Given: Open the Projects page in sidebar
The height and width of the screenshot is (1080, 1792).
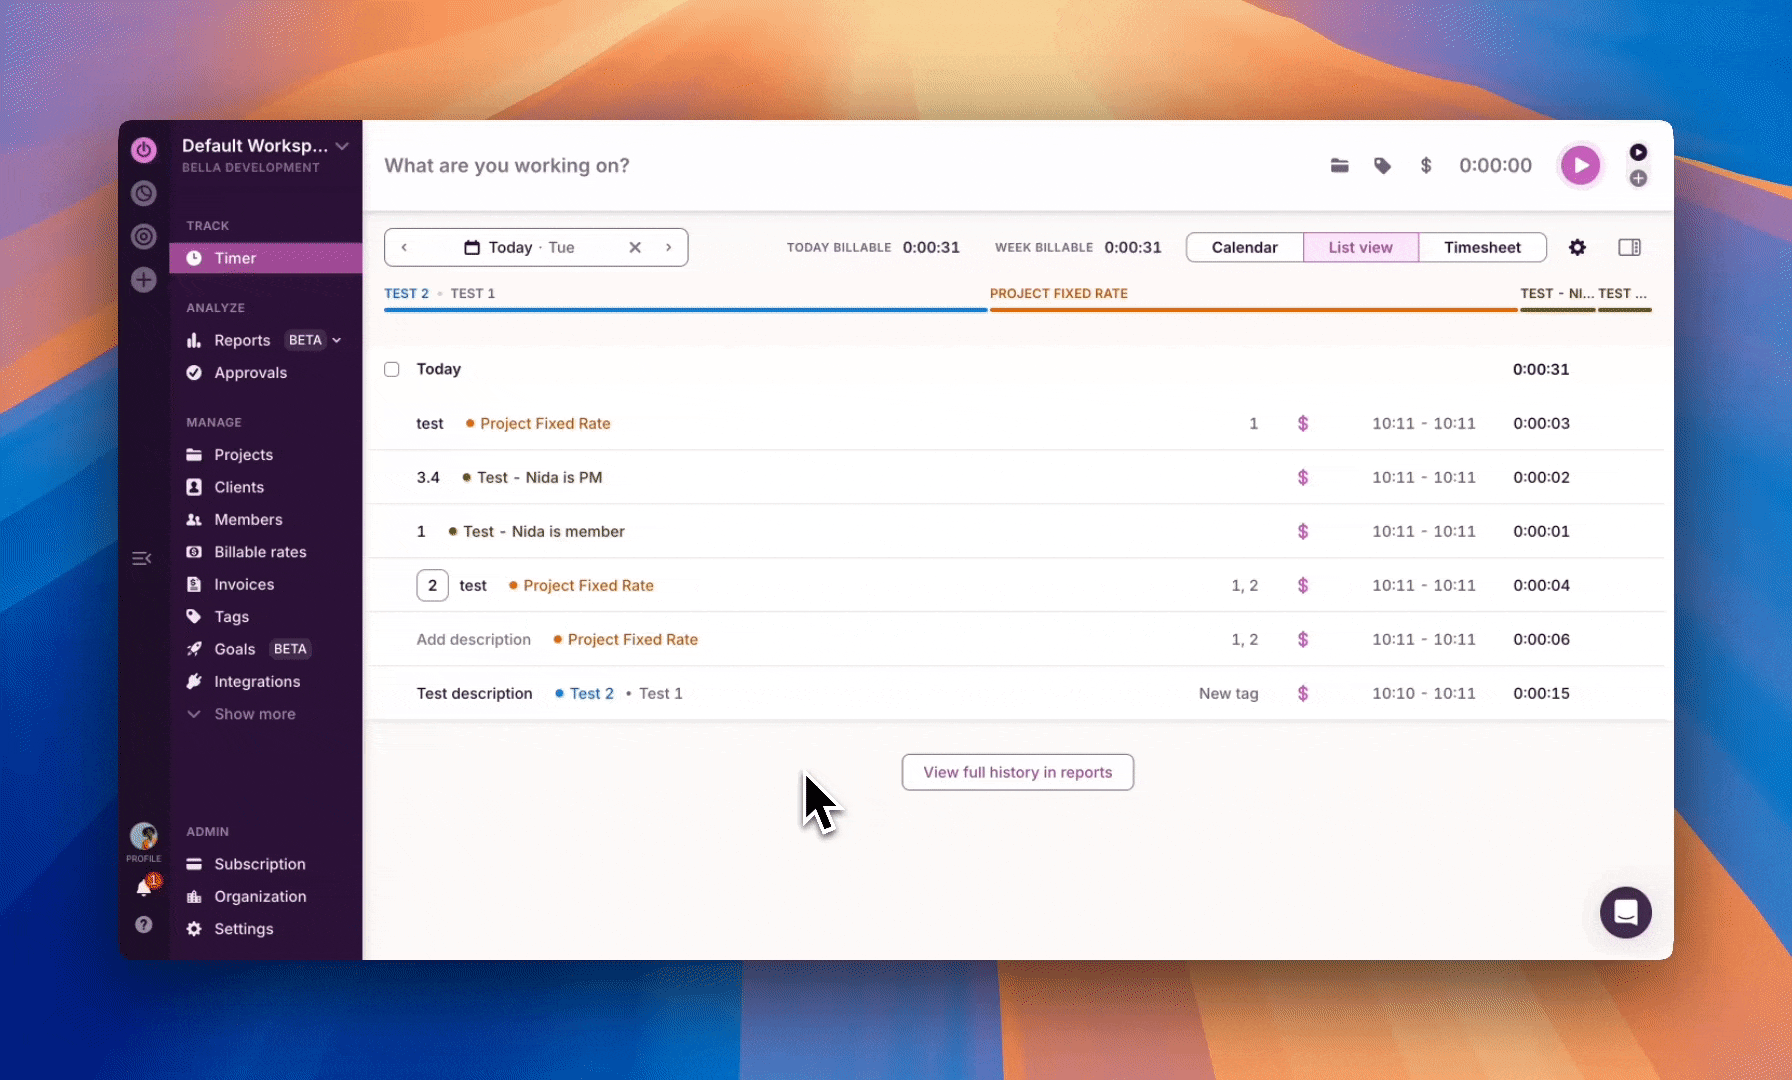Looking at the screenshot, I should pyautogui.click(x=243, y=455).
